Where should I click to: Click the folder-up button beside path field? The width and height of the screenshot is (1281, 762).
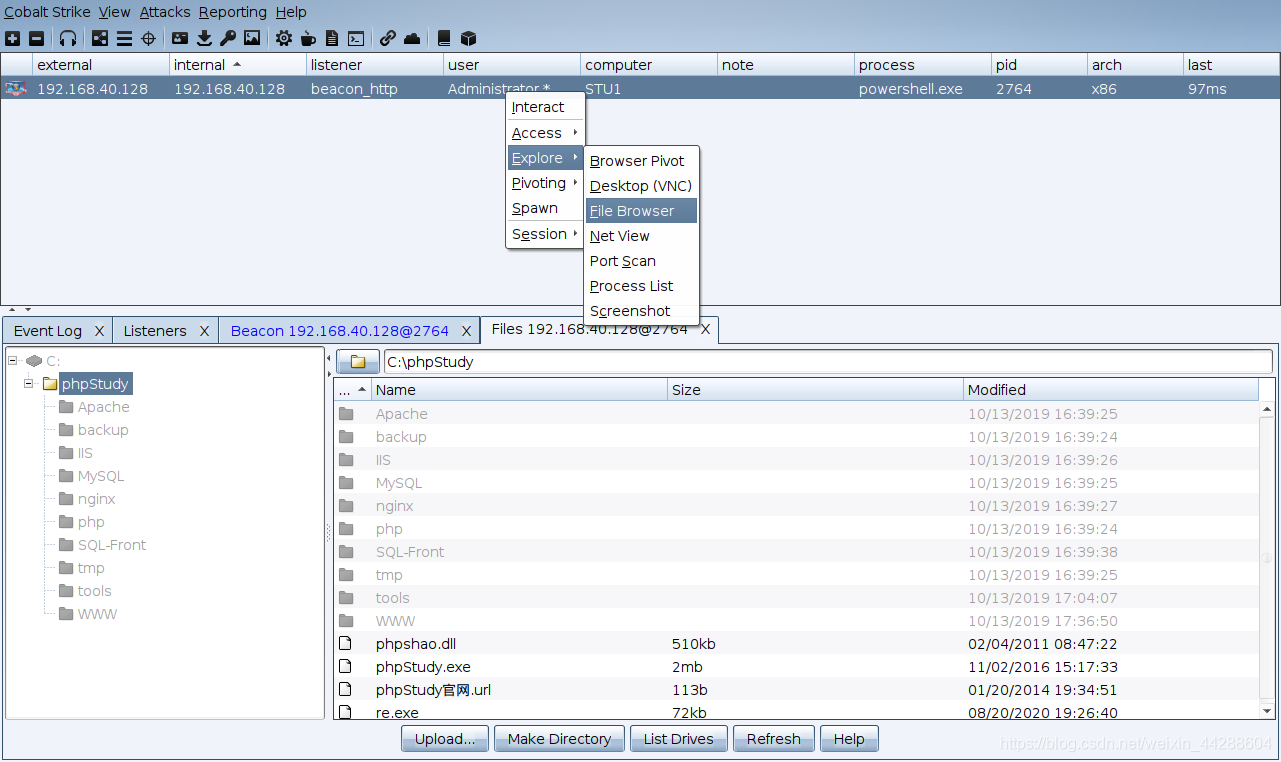(x=358, y=362)
